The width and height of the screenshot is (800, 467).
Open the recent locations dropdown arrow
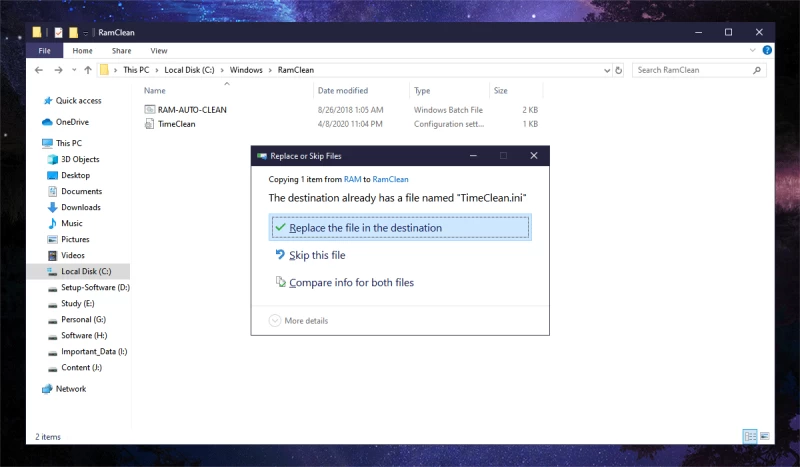coord(74,70)
